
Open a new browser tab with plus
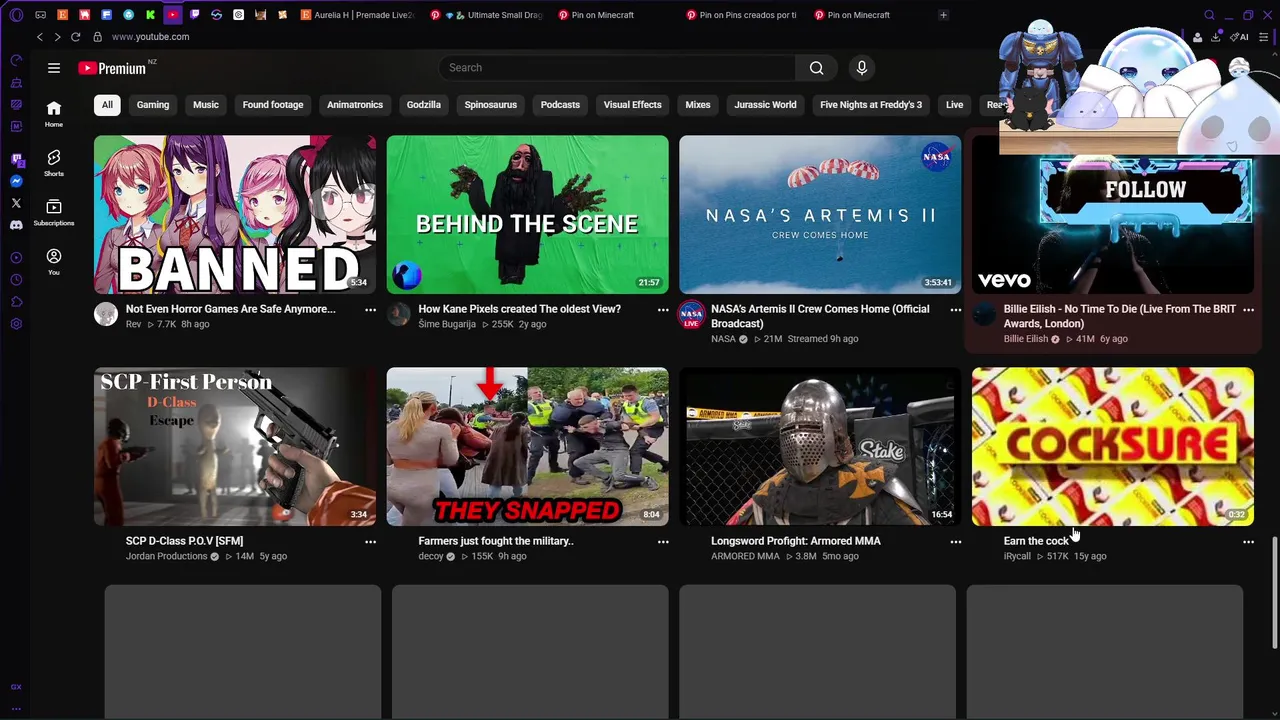coord(943,15)
